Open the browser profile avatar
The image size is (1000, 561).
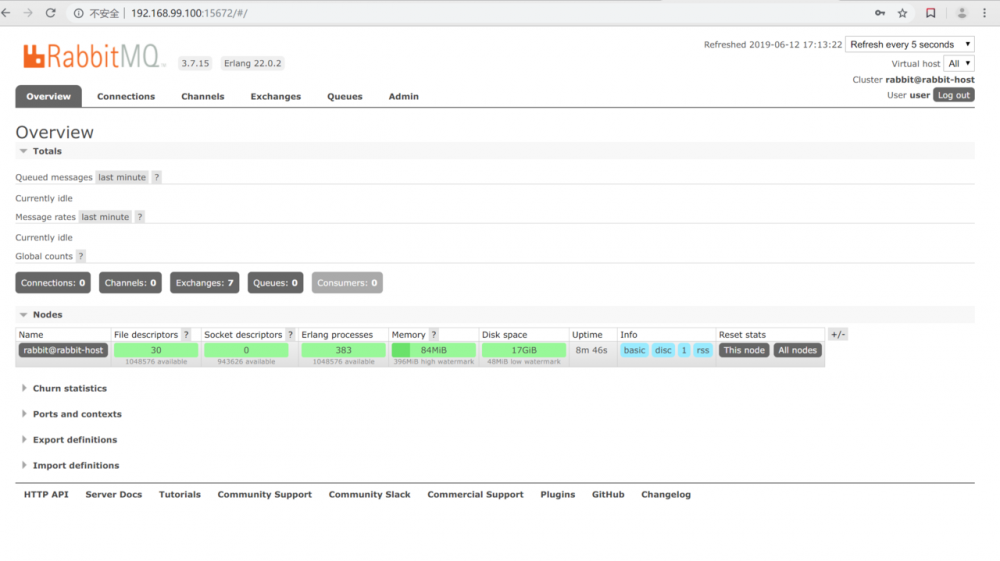coord(962,13)
